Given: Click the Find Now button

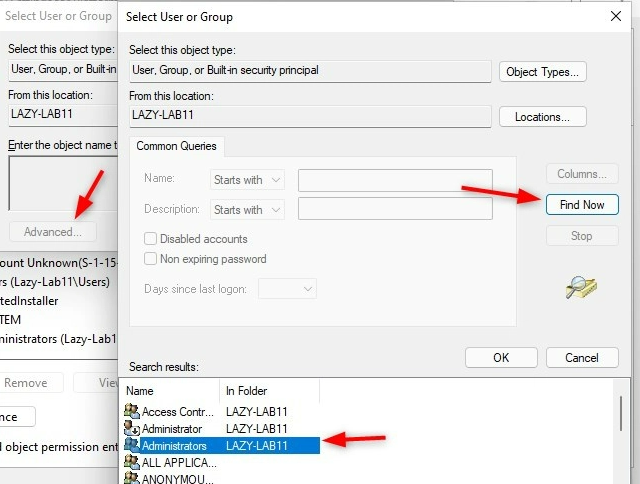Looking at the screenshot, I should [582, 205].
